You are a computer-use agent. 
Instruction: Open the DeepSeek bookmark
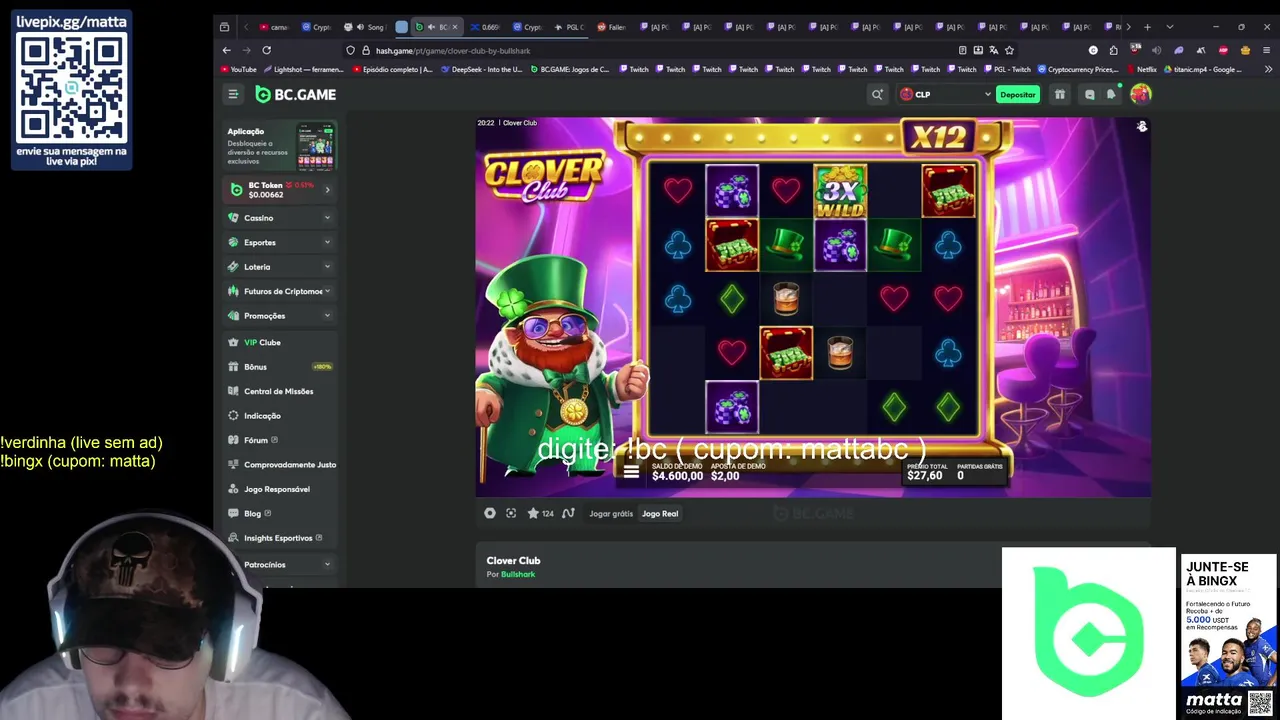tap(481, 70)
